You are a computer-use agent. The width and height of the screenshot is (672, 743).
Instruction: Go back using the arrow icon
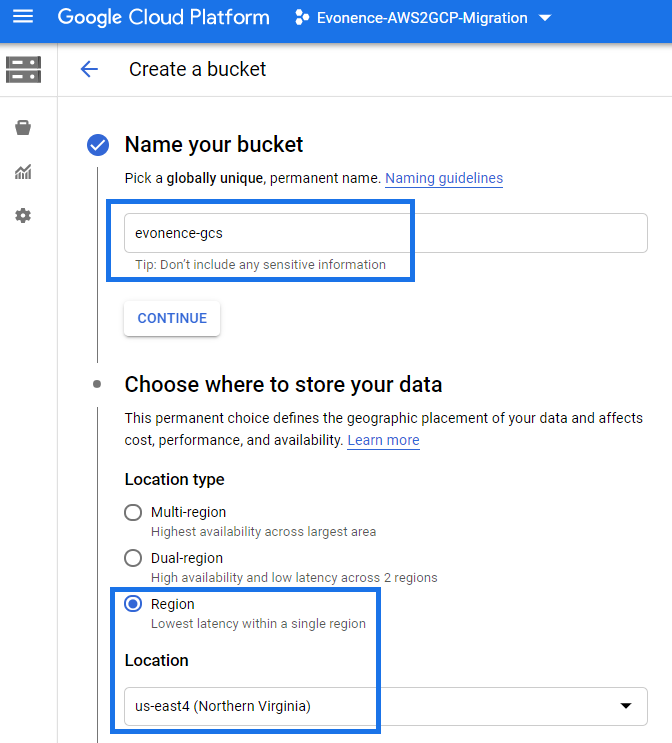point(89,69)
